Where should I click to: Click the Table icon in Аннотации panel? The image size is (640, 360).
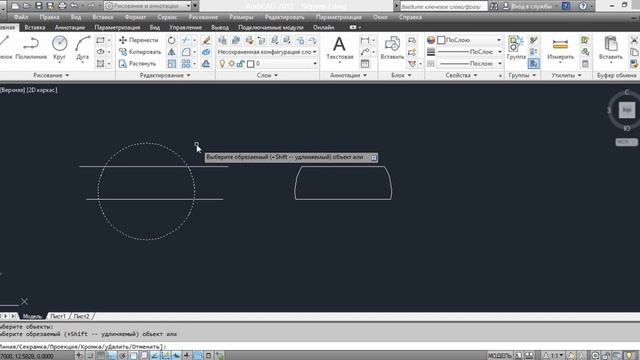(x=364, y=64)
